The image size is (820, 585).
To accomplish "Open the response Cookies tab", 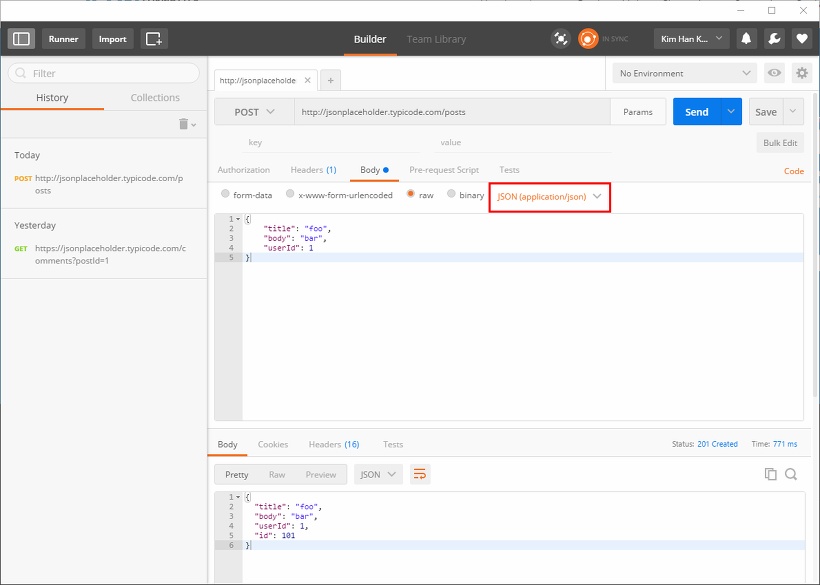I will click(272, 444).
